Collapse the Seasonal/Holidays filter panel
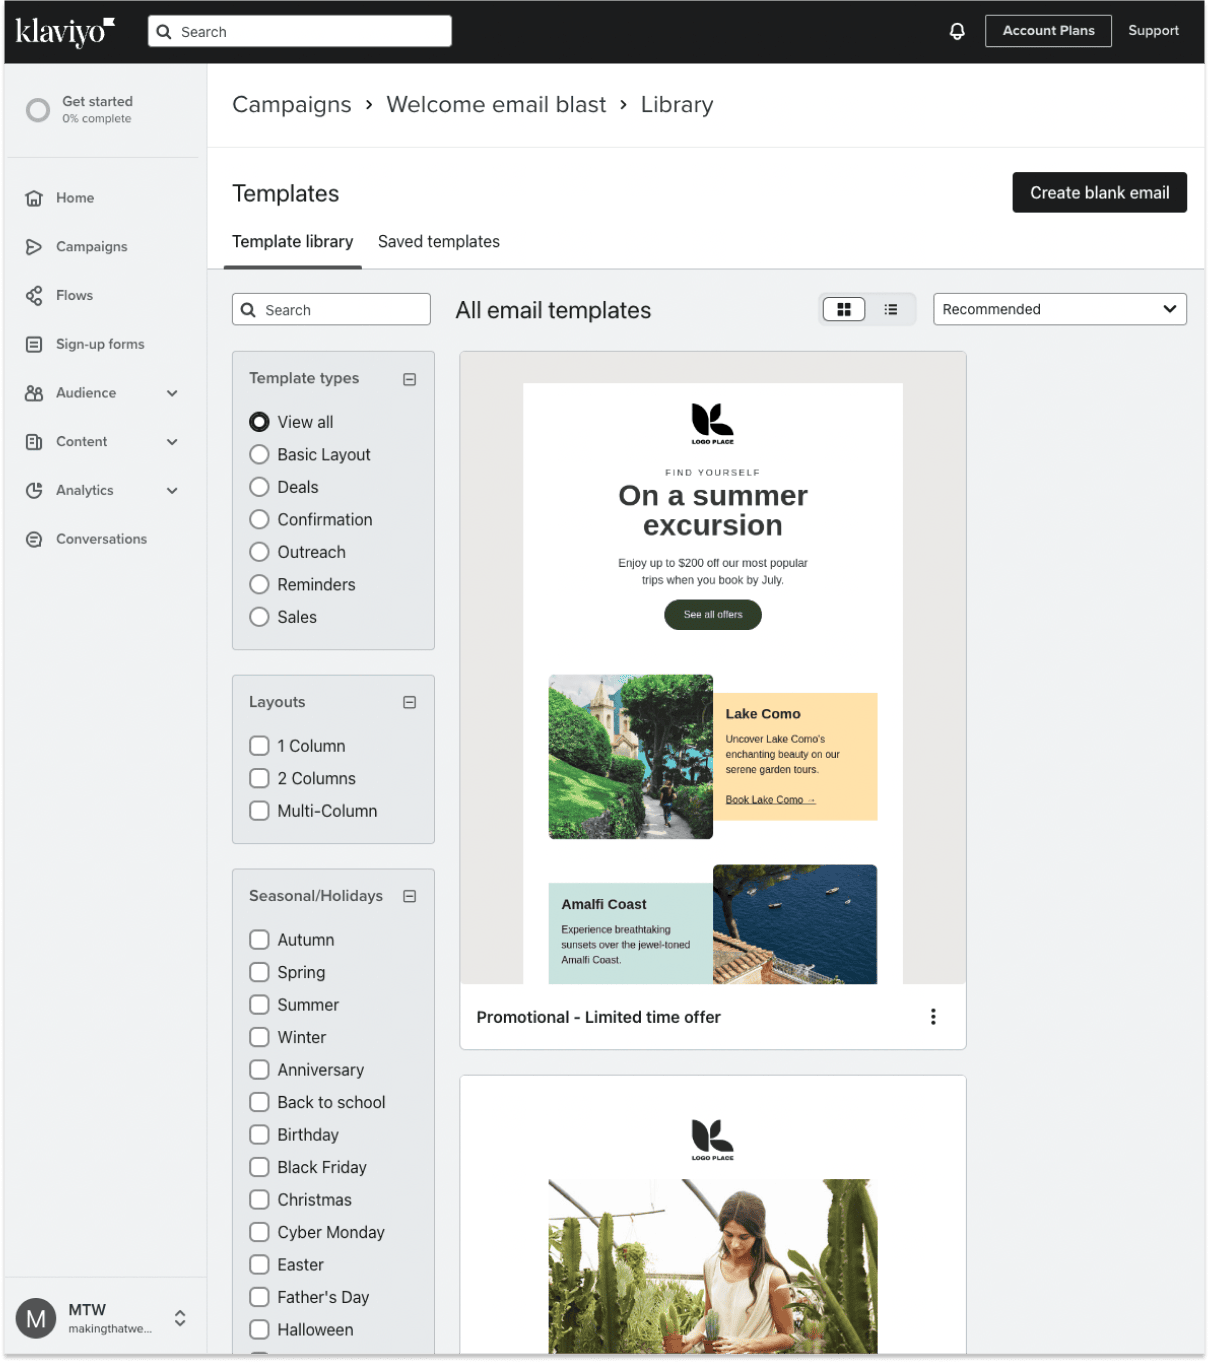 [x=409, y=896]
